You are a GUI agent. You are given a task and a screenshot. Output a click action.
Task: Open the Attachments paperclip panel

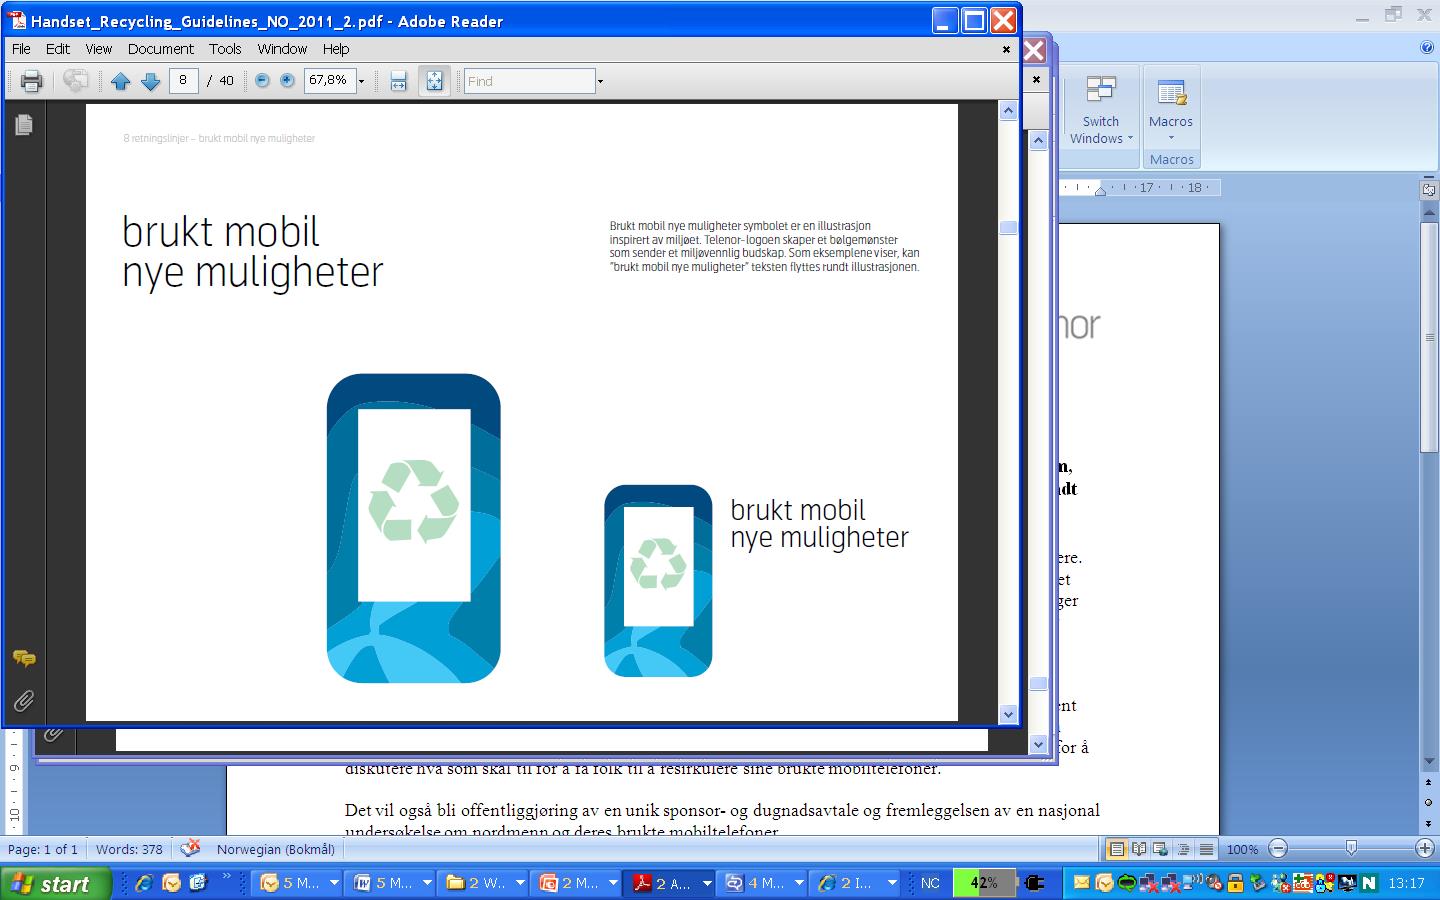pos(24,700)
